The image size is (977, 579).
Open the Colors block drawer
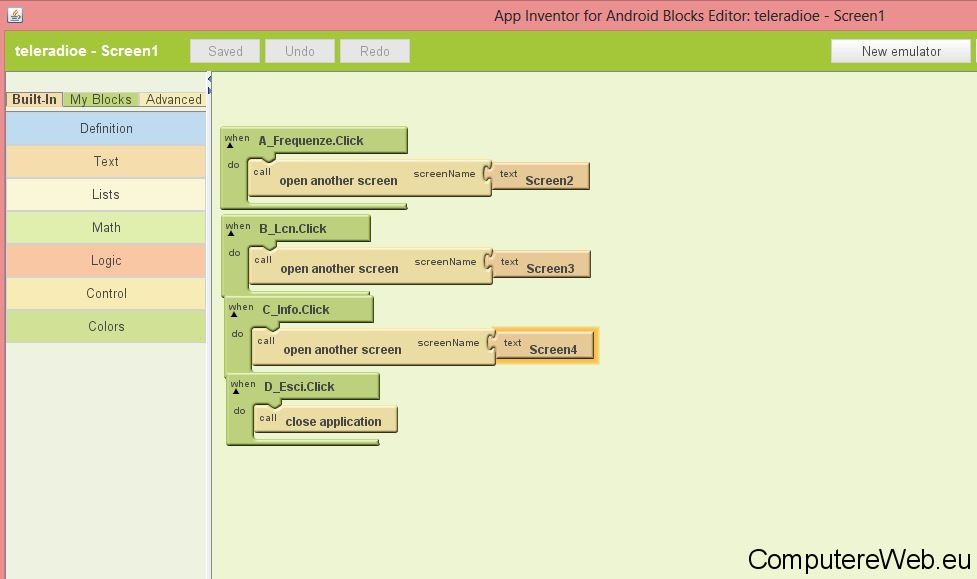tap(106, 327)
